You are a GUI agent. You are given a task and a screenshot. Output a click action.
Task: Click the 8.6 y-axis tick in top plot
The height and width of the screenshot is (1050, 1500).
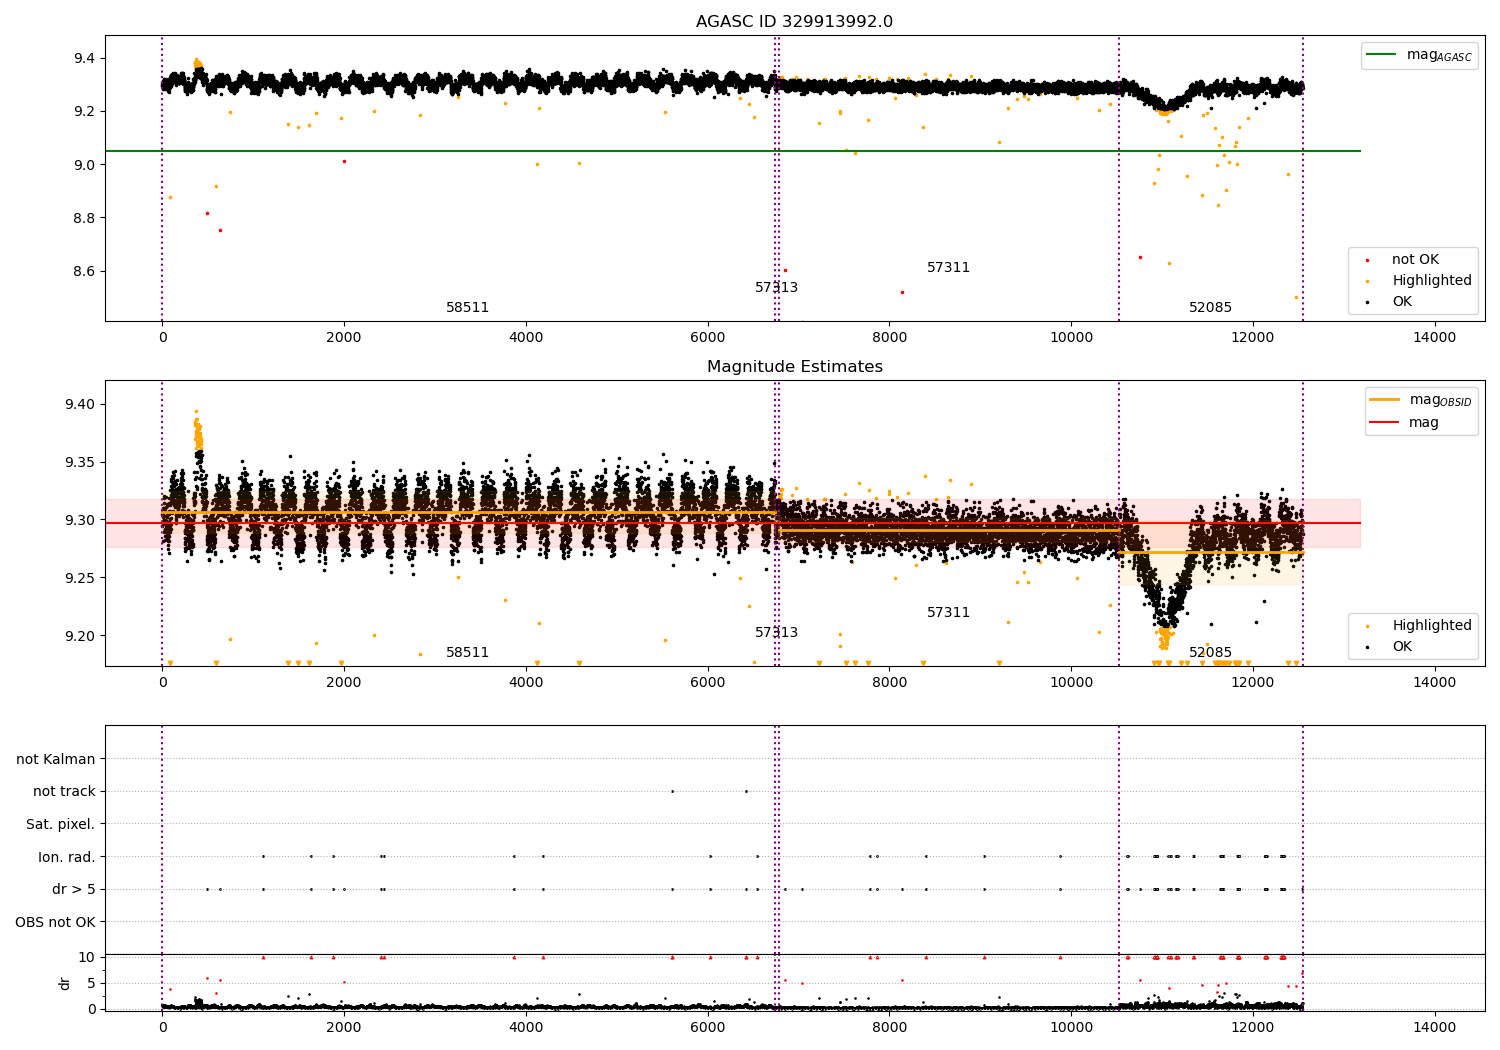[84, 272]
